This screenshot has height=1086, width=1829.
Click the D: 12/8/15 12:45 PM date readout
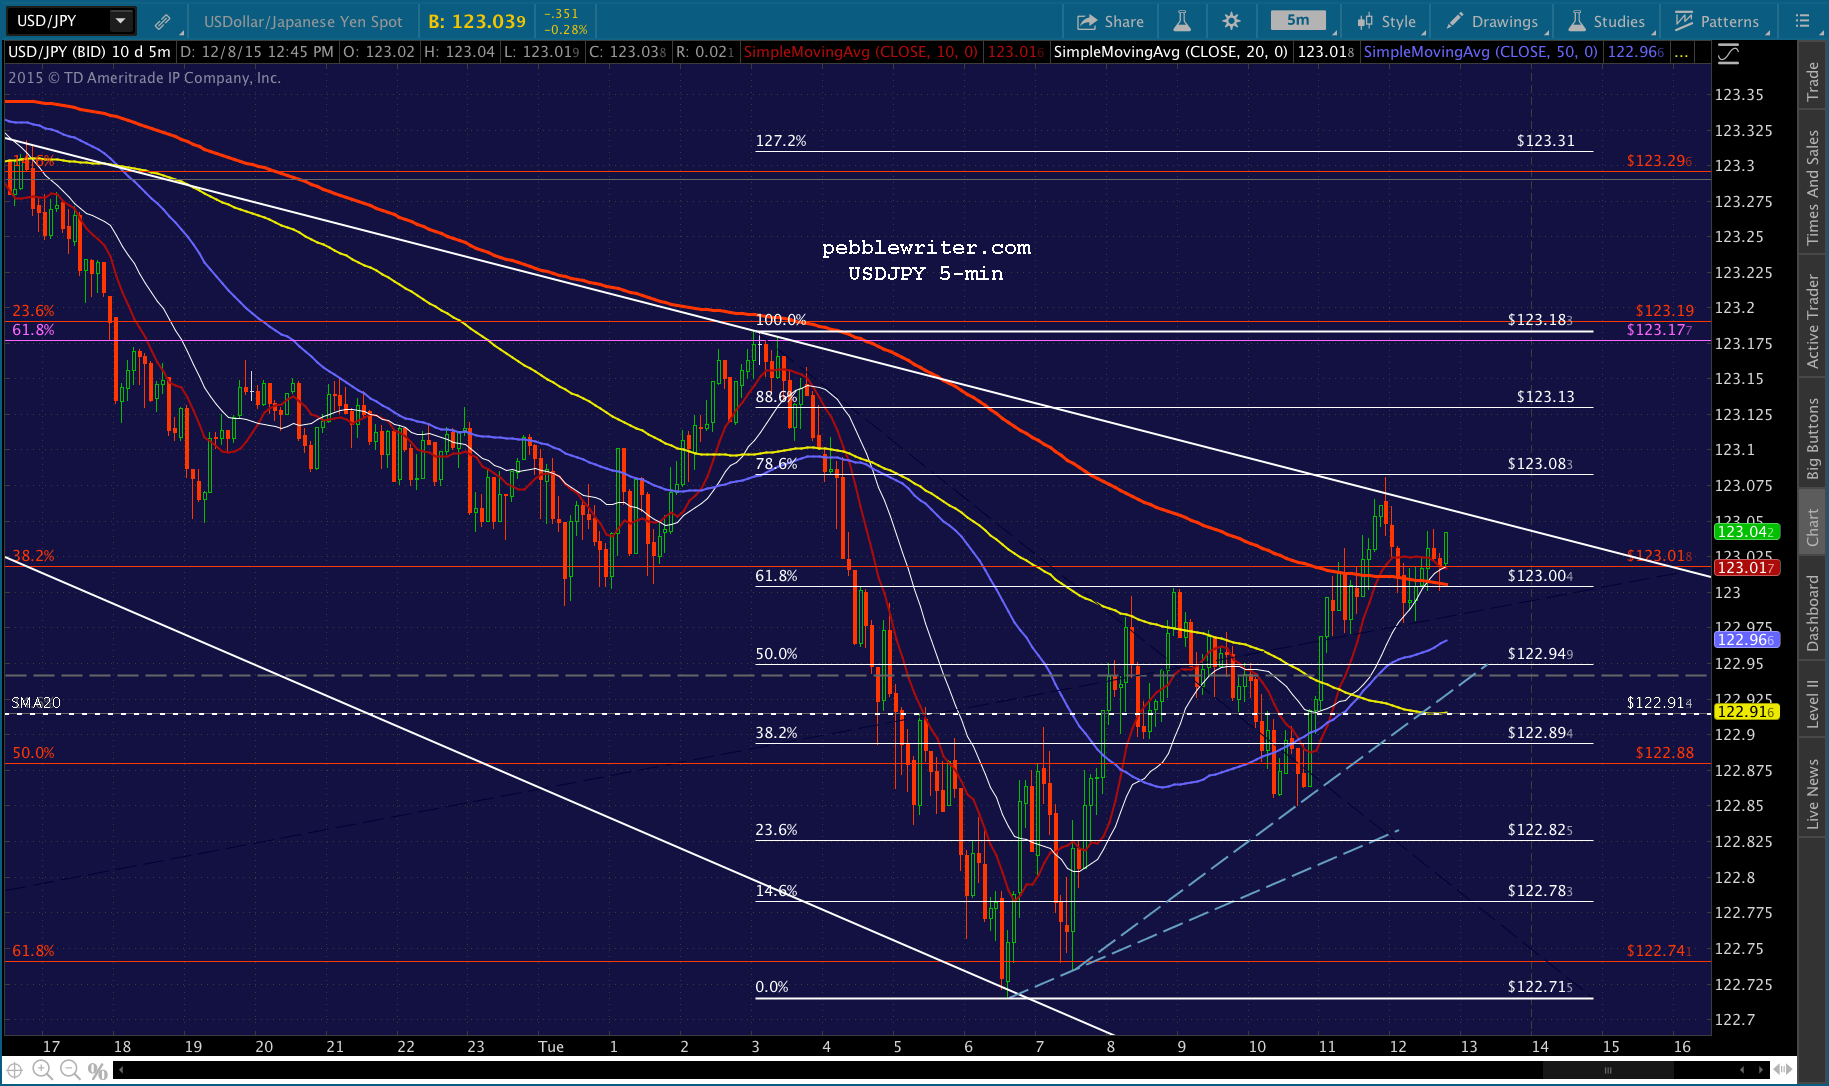[x=257, y=52]
